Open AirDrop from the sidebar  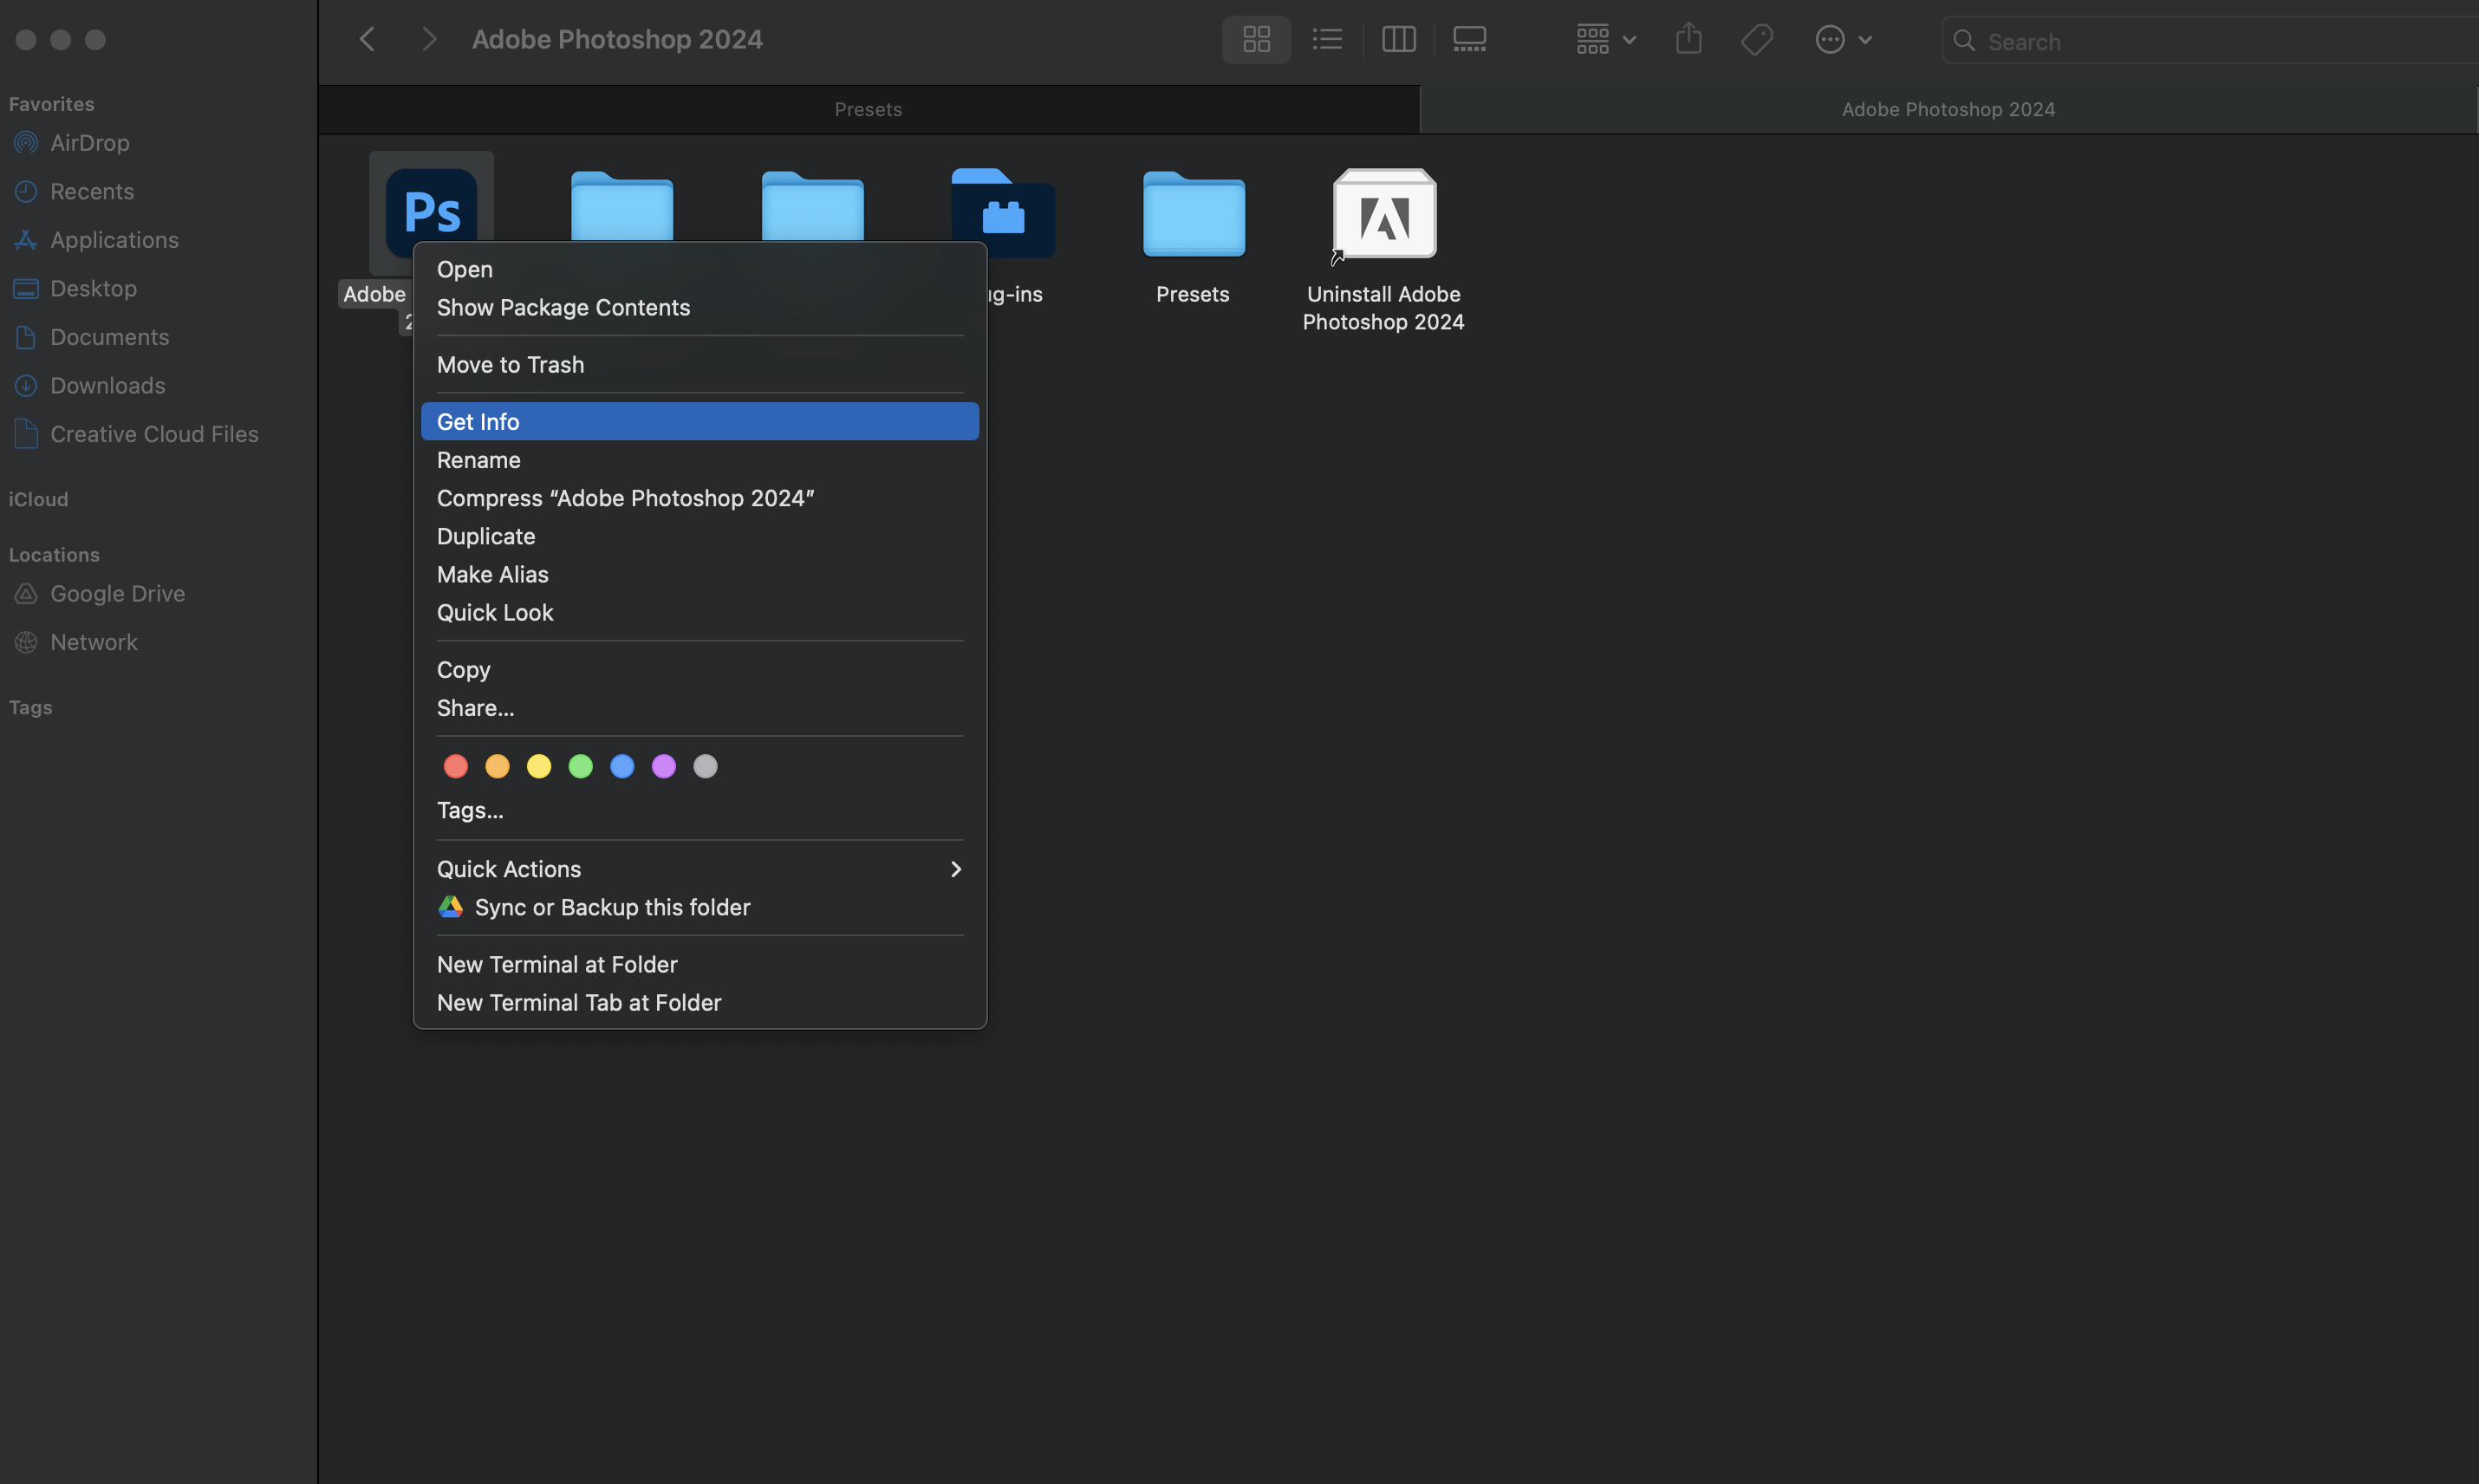90,142
